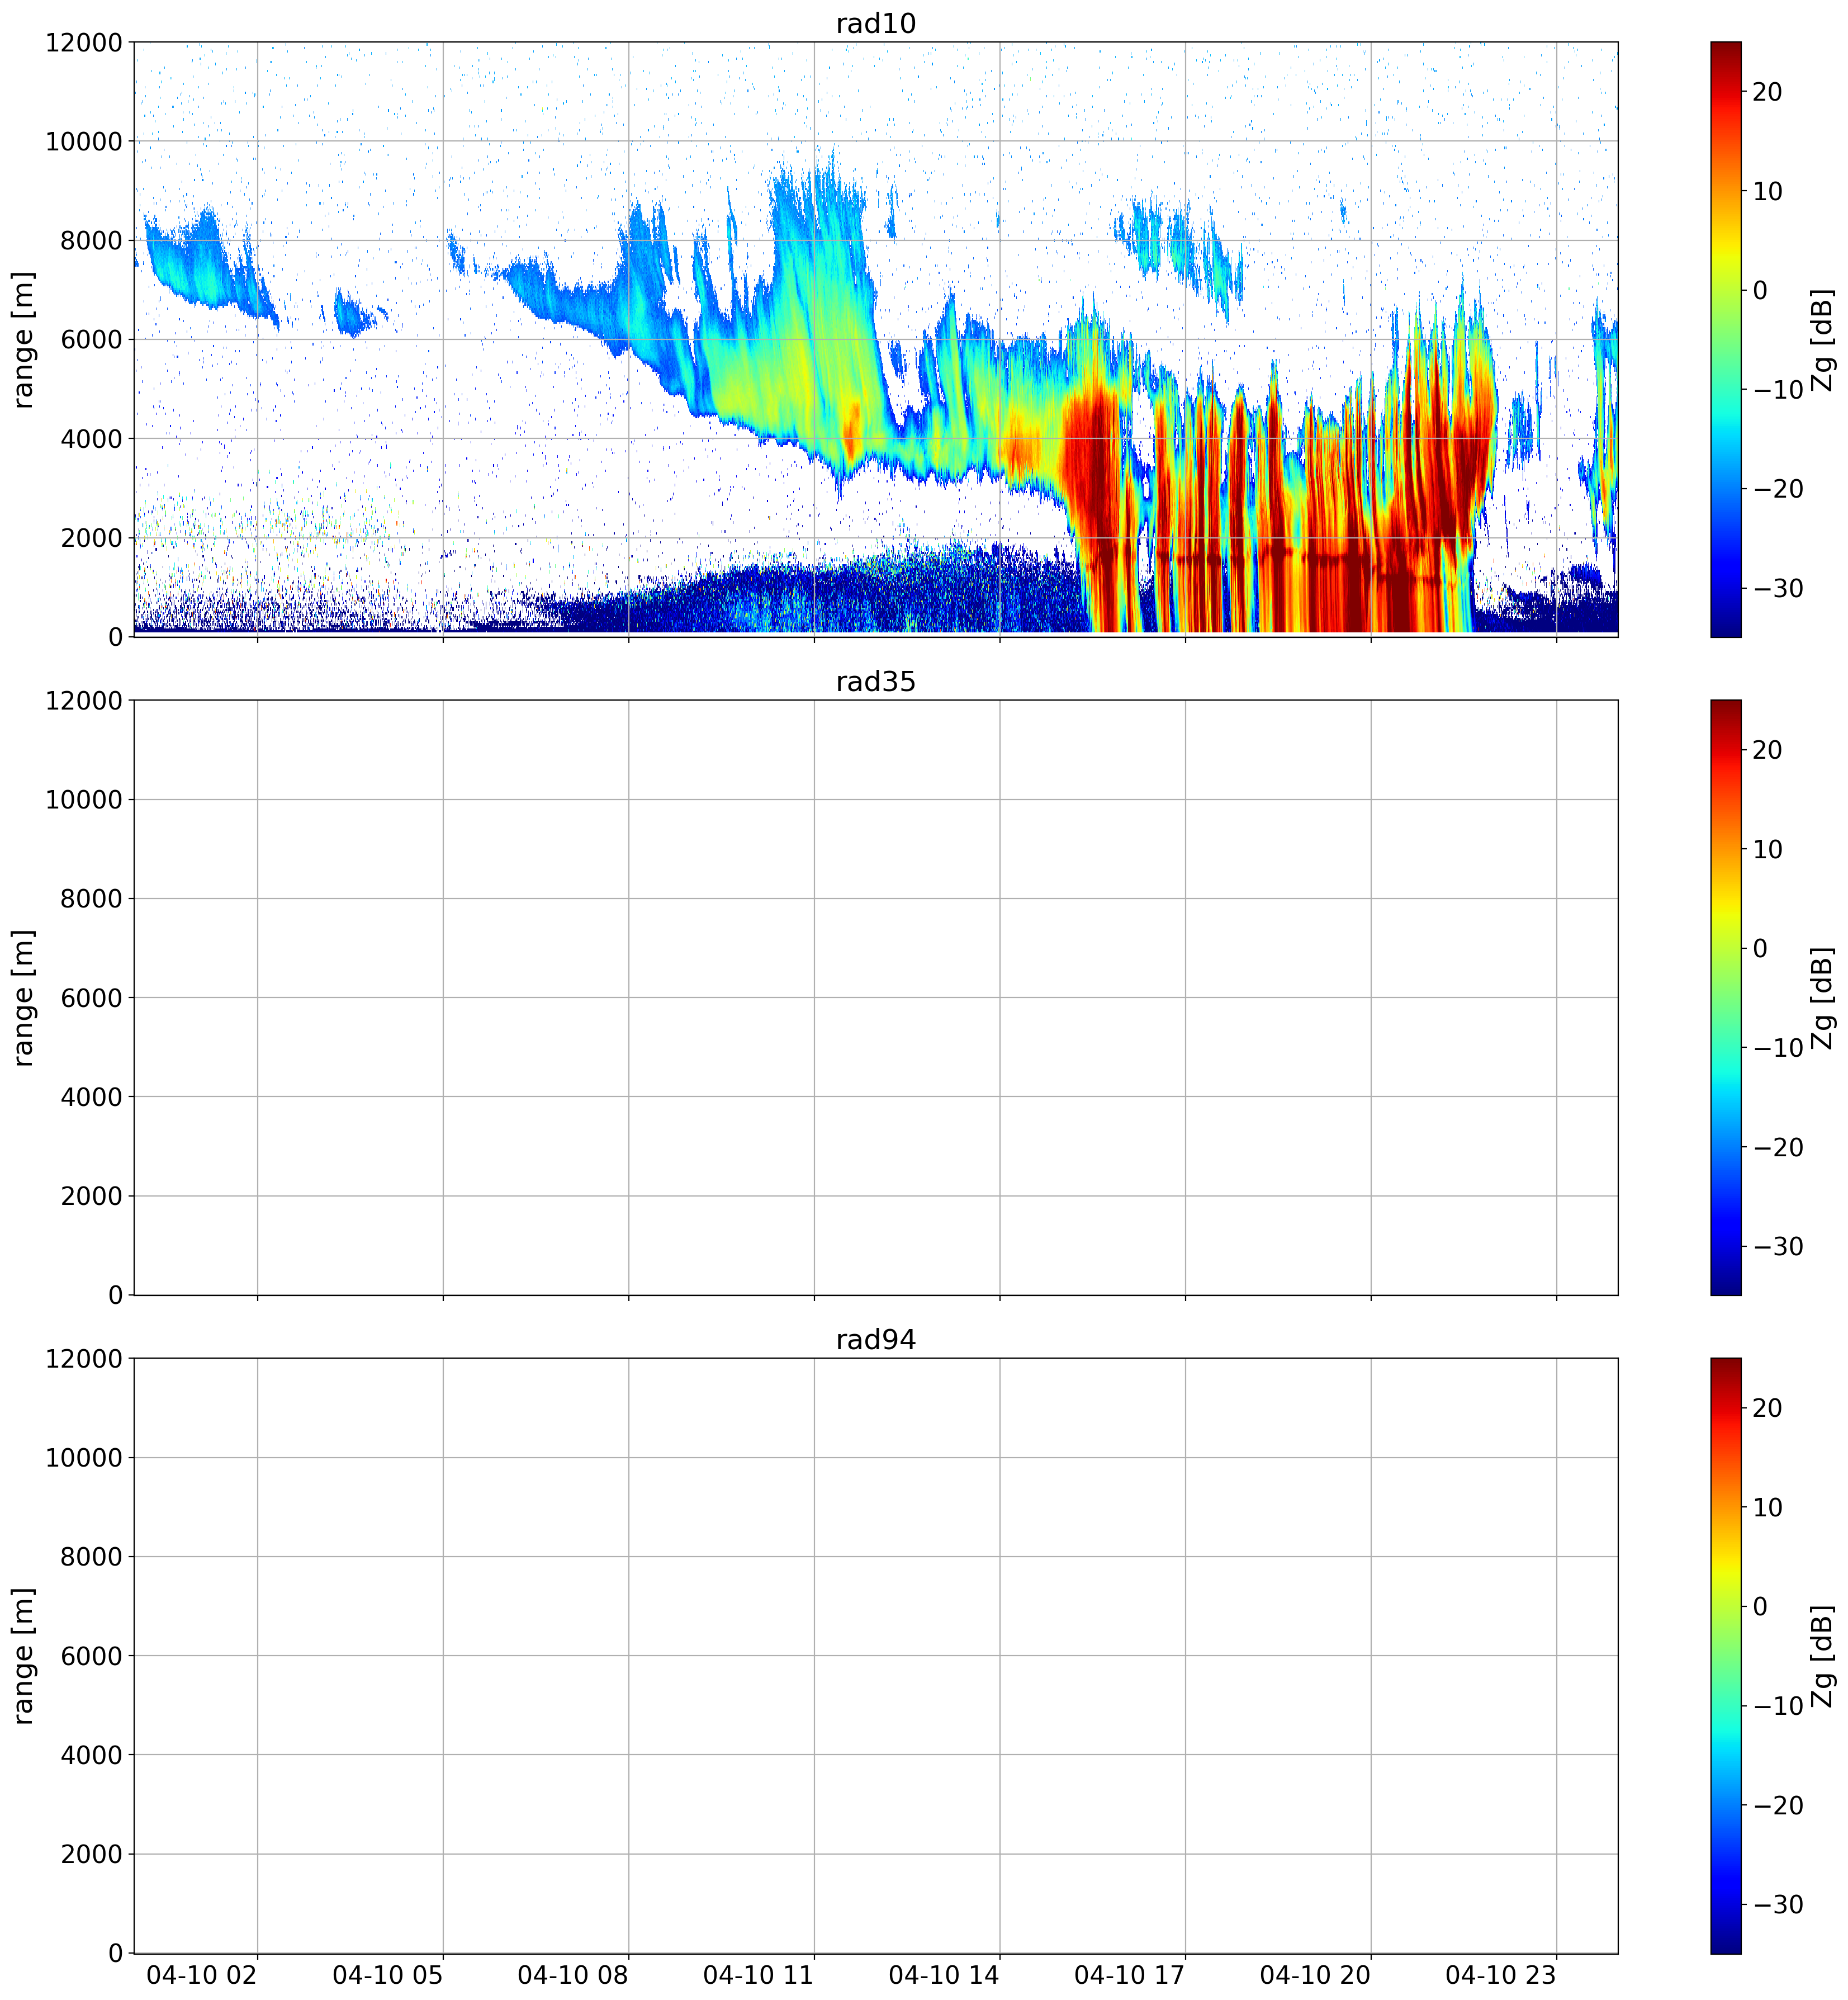
Task: Click the "rad94" plot title
Action: (x=875, y=1339)
